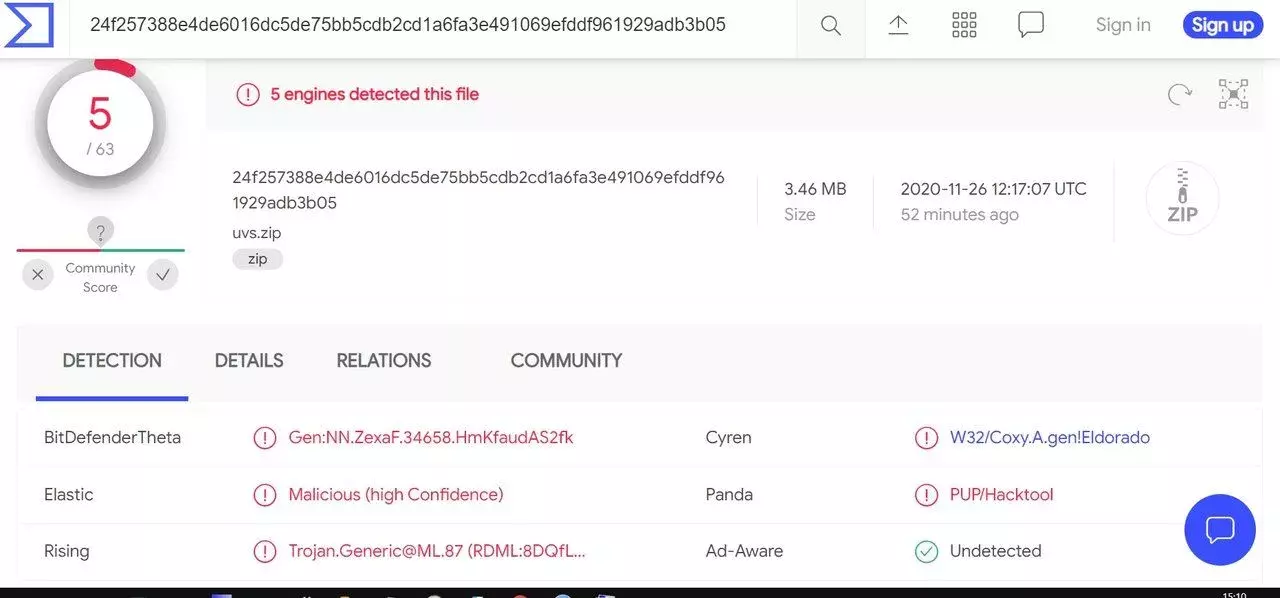Viewport: 1280px width, 598px height.
Task: Click the Trojan.Generic@ML.87 result
Action: (x=437, y=551)
